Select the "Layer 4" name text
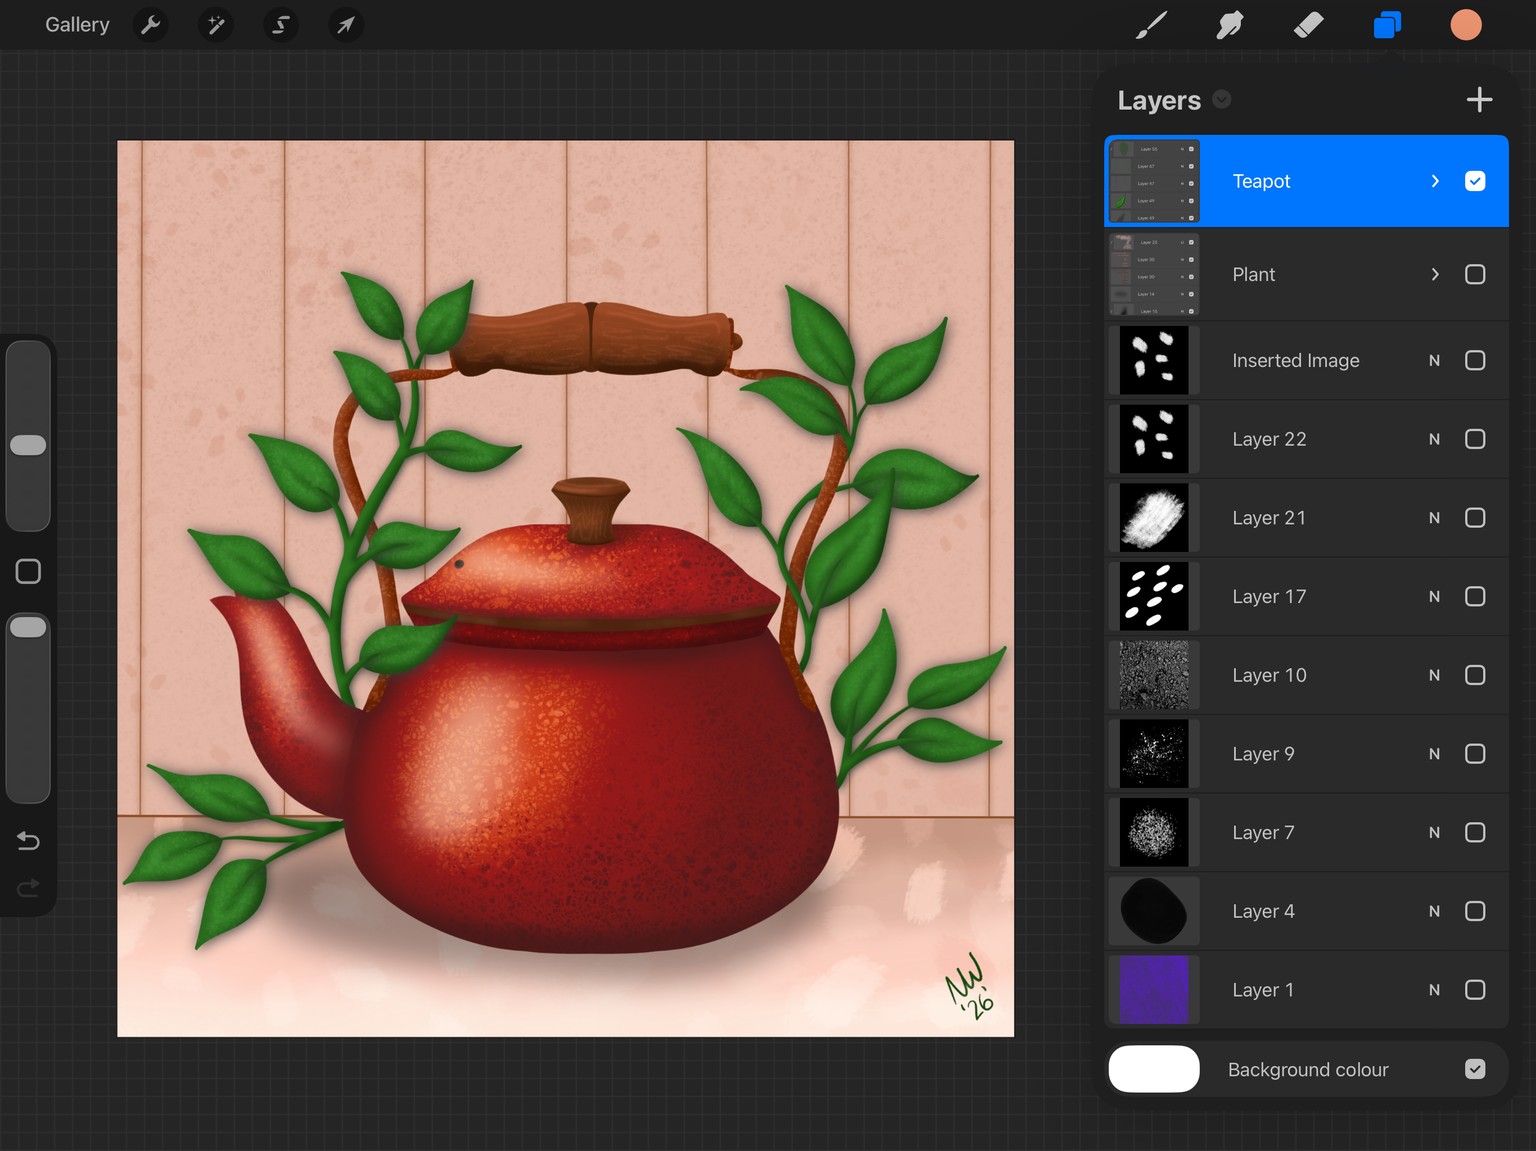The height and width of the screenshot is (1151, 1536). 1263,911
